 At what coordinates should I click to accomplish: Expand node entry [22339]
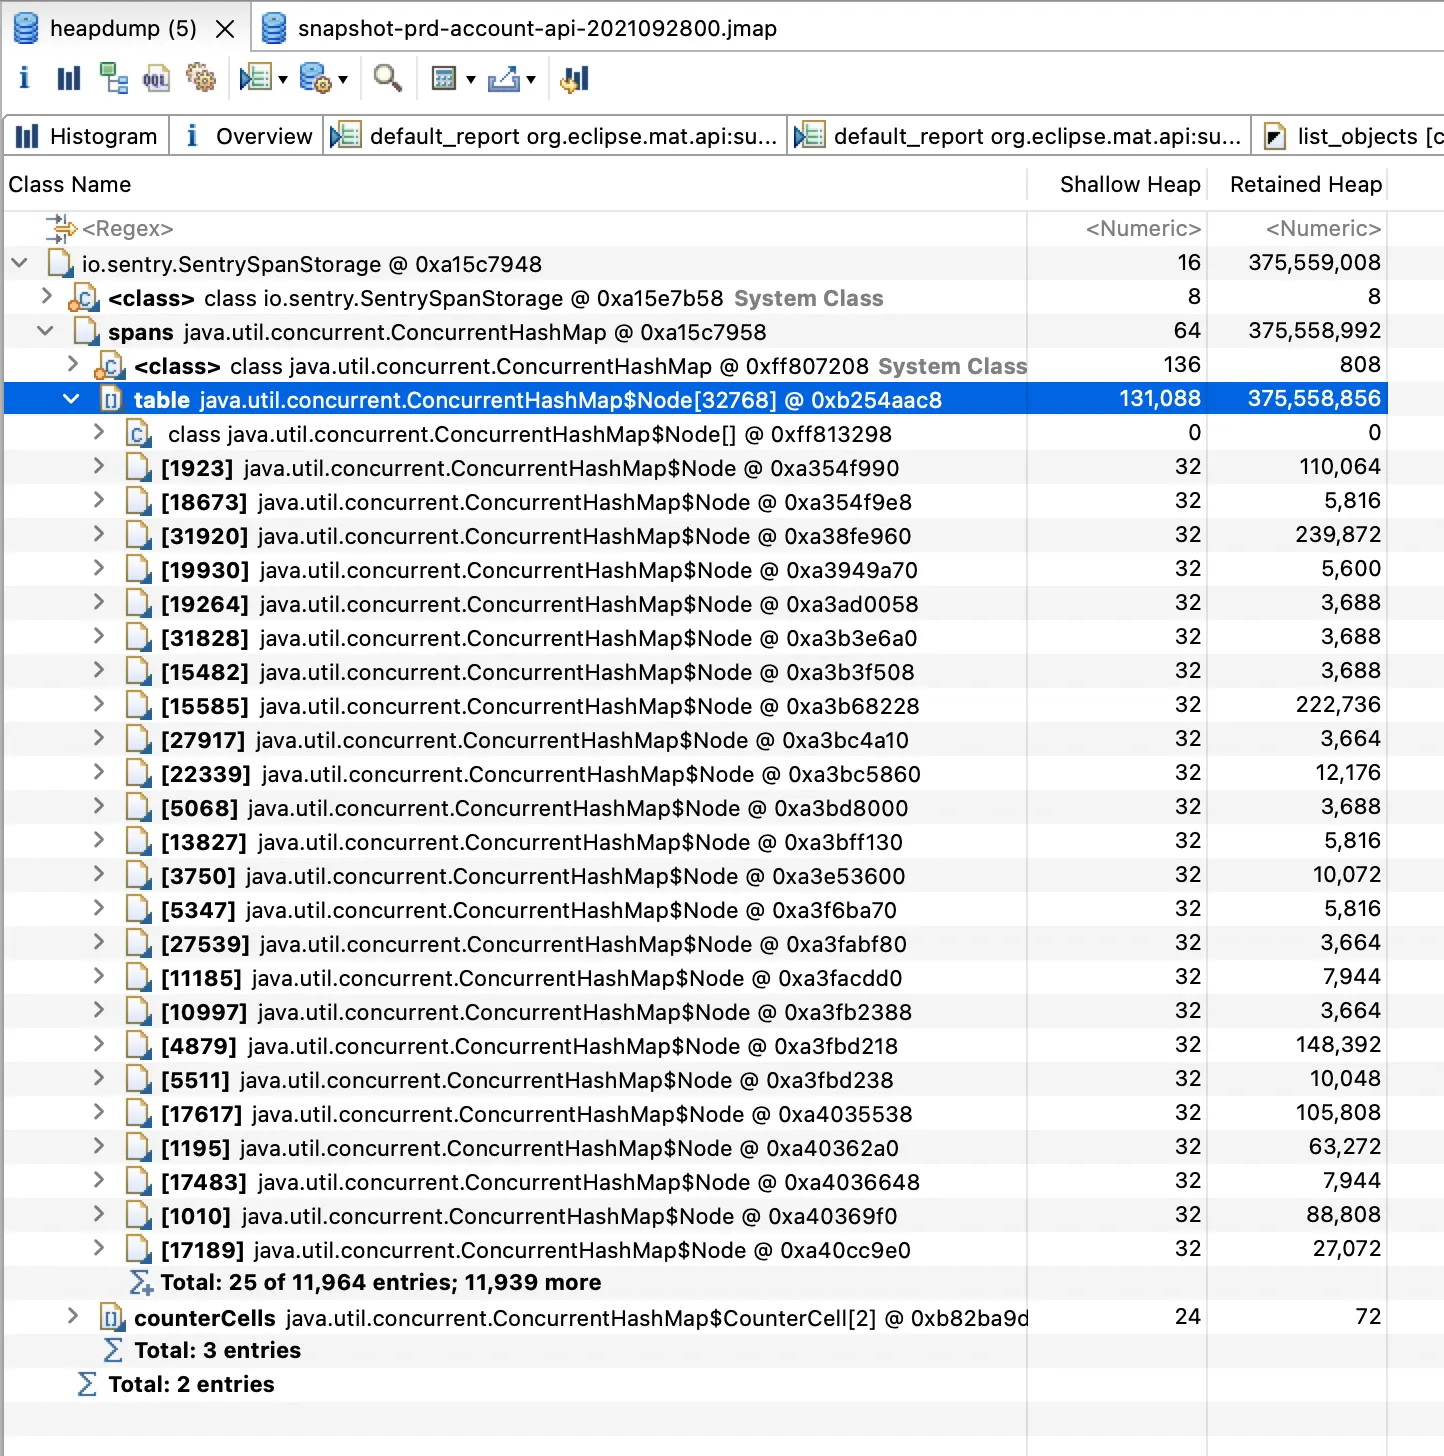pos(98,772)
